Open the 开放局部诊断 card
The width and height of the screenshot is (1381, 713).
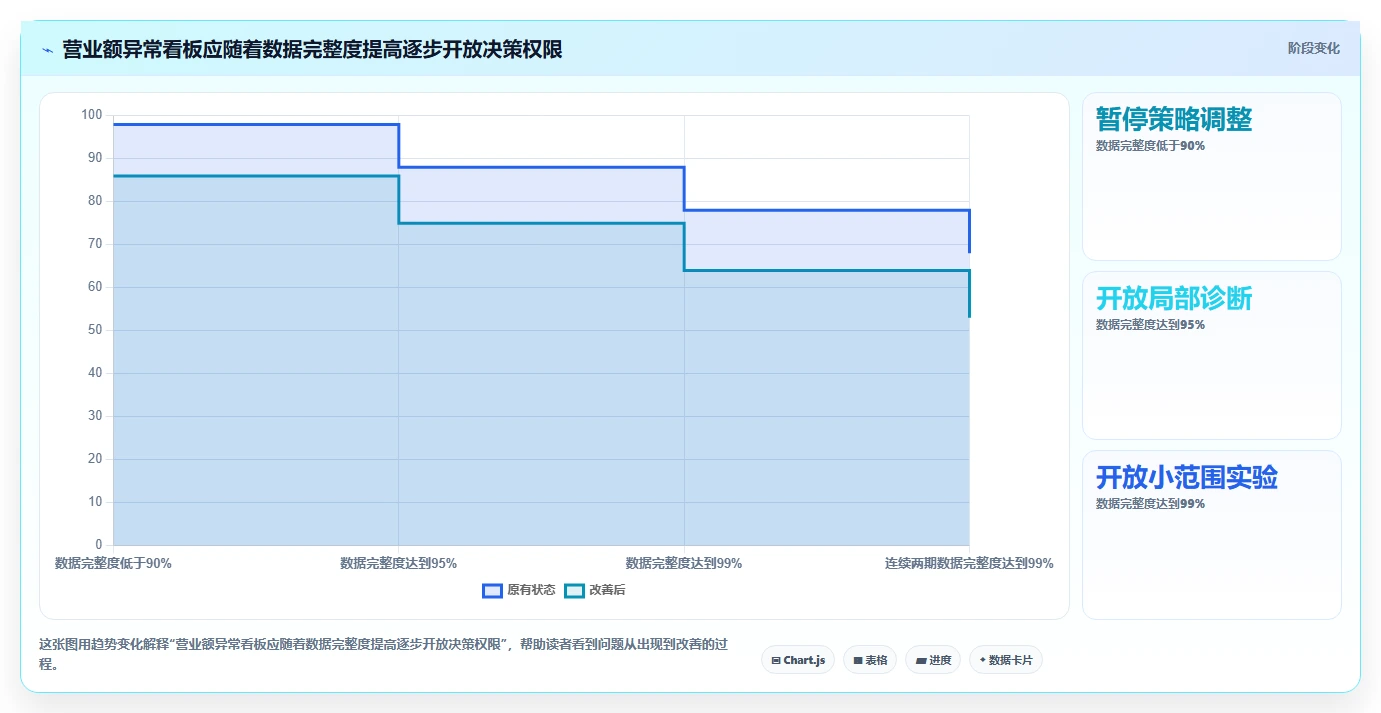(1212, 355)
